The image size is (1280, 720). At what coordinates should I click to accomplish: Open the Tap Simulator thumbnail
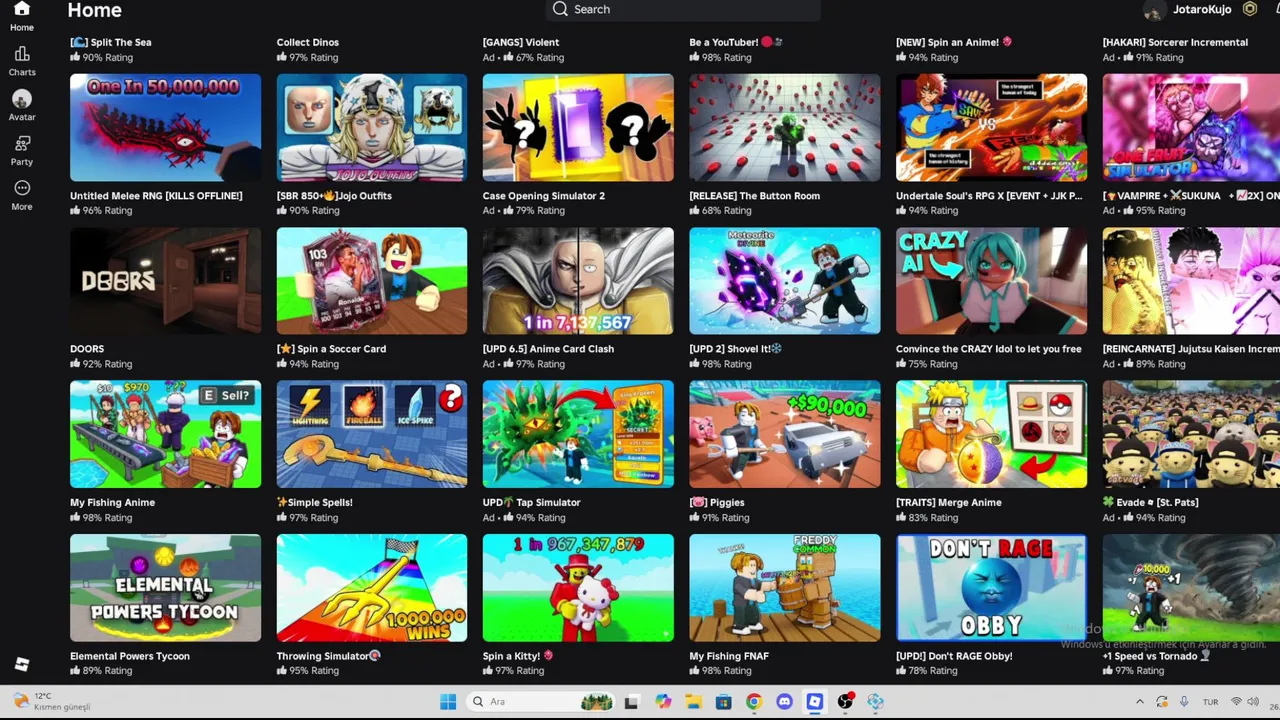click(x=578, y=434)
